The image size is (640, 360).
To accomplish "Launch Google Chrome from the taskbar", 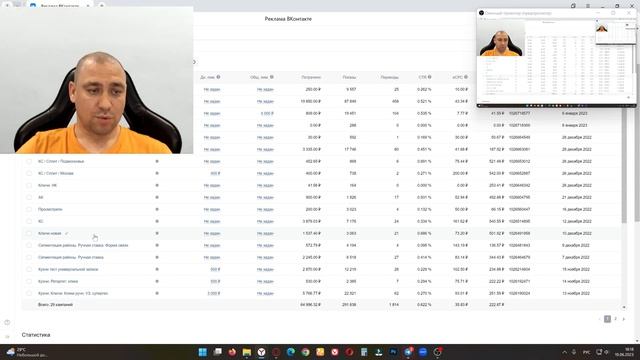I will click(305, 352).
